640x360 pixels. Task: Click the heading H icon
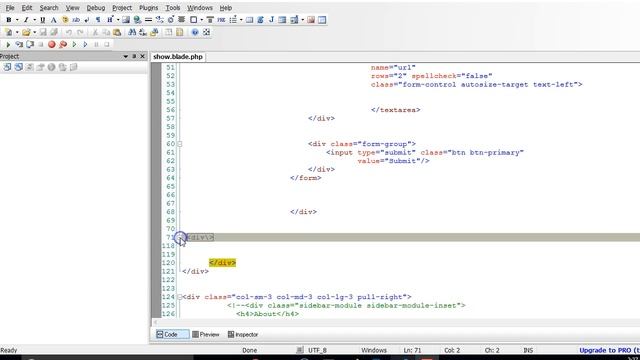click(110, 20)
